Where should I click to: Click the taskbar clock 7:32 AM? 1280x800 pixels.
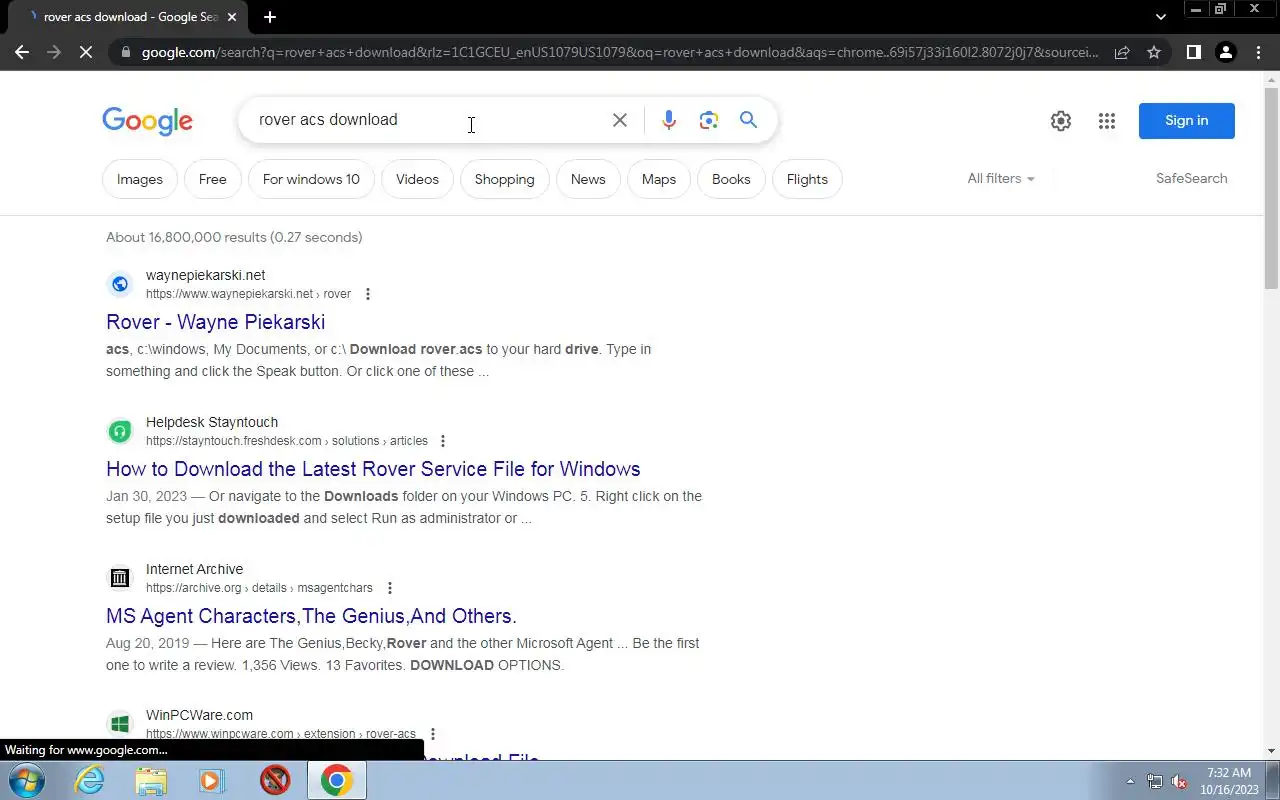point(1229,773)
